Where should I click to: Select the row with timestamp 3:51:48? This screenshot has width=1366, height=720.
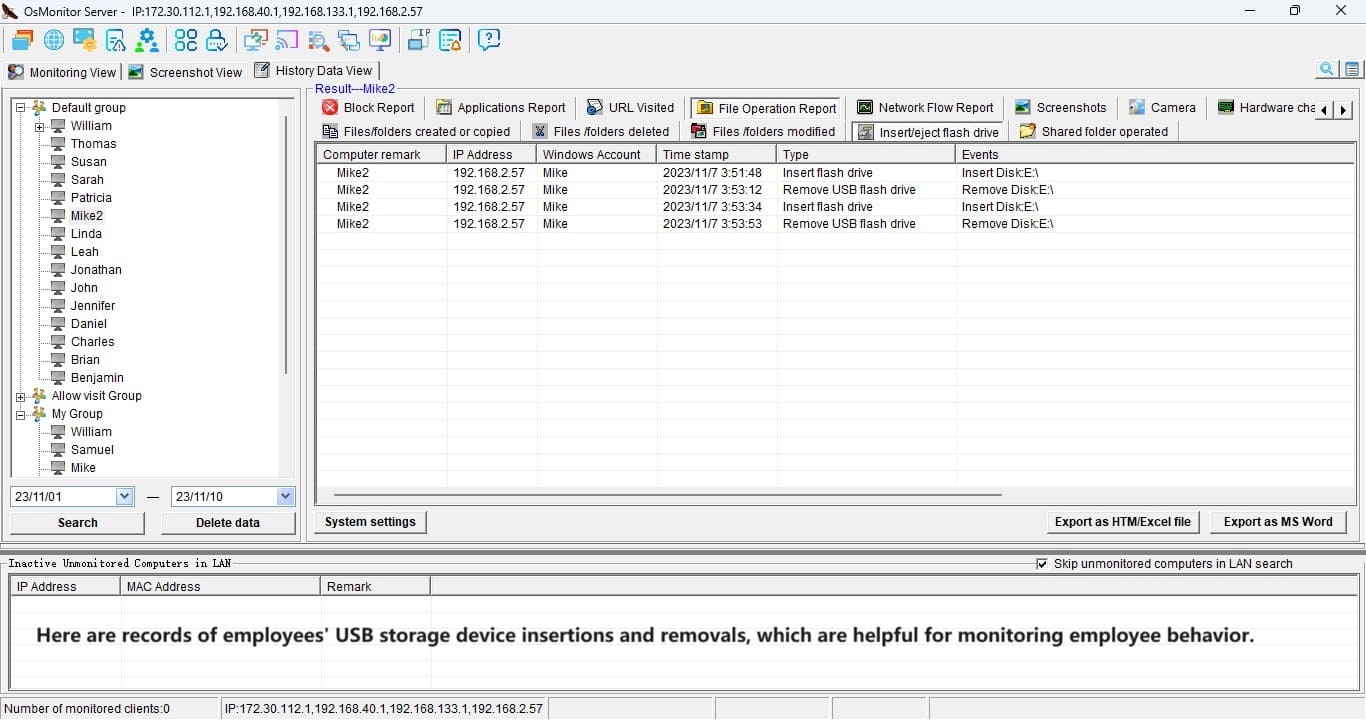pyautogui.click(x=835, y=173)
